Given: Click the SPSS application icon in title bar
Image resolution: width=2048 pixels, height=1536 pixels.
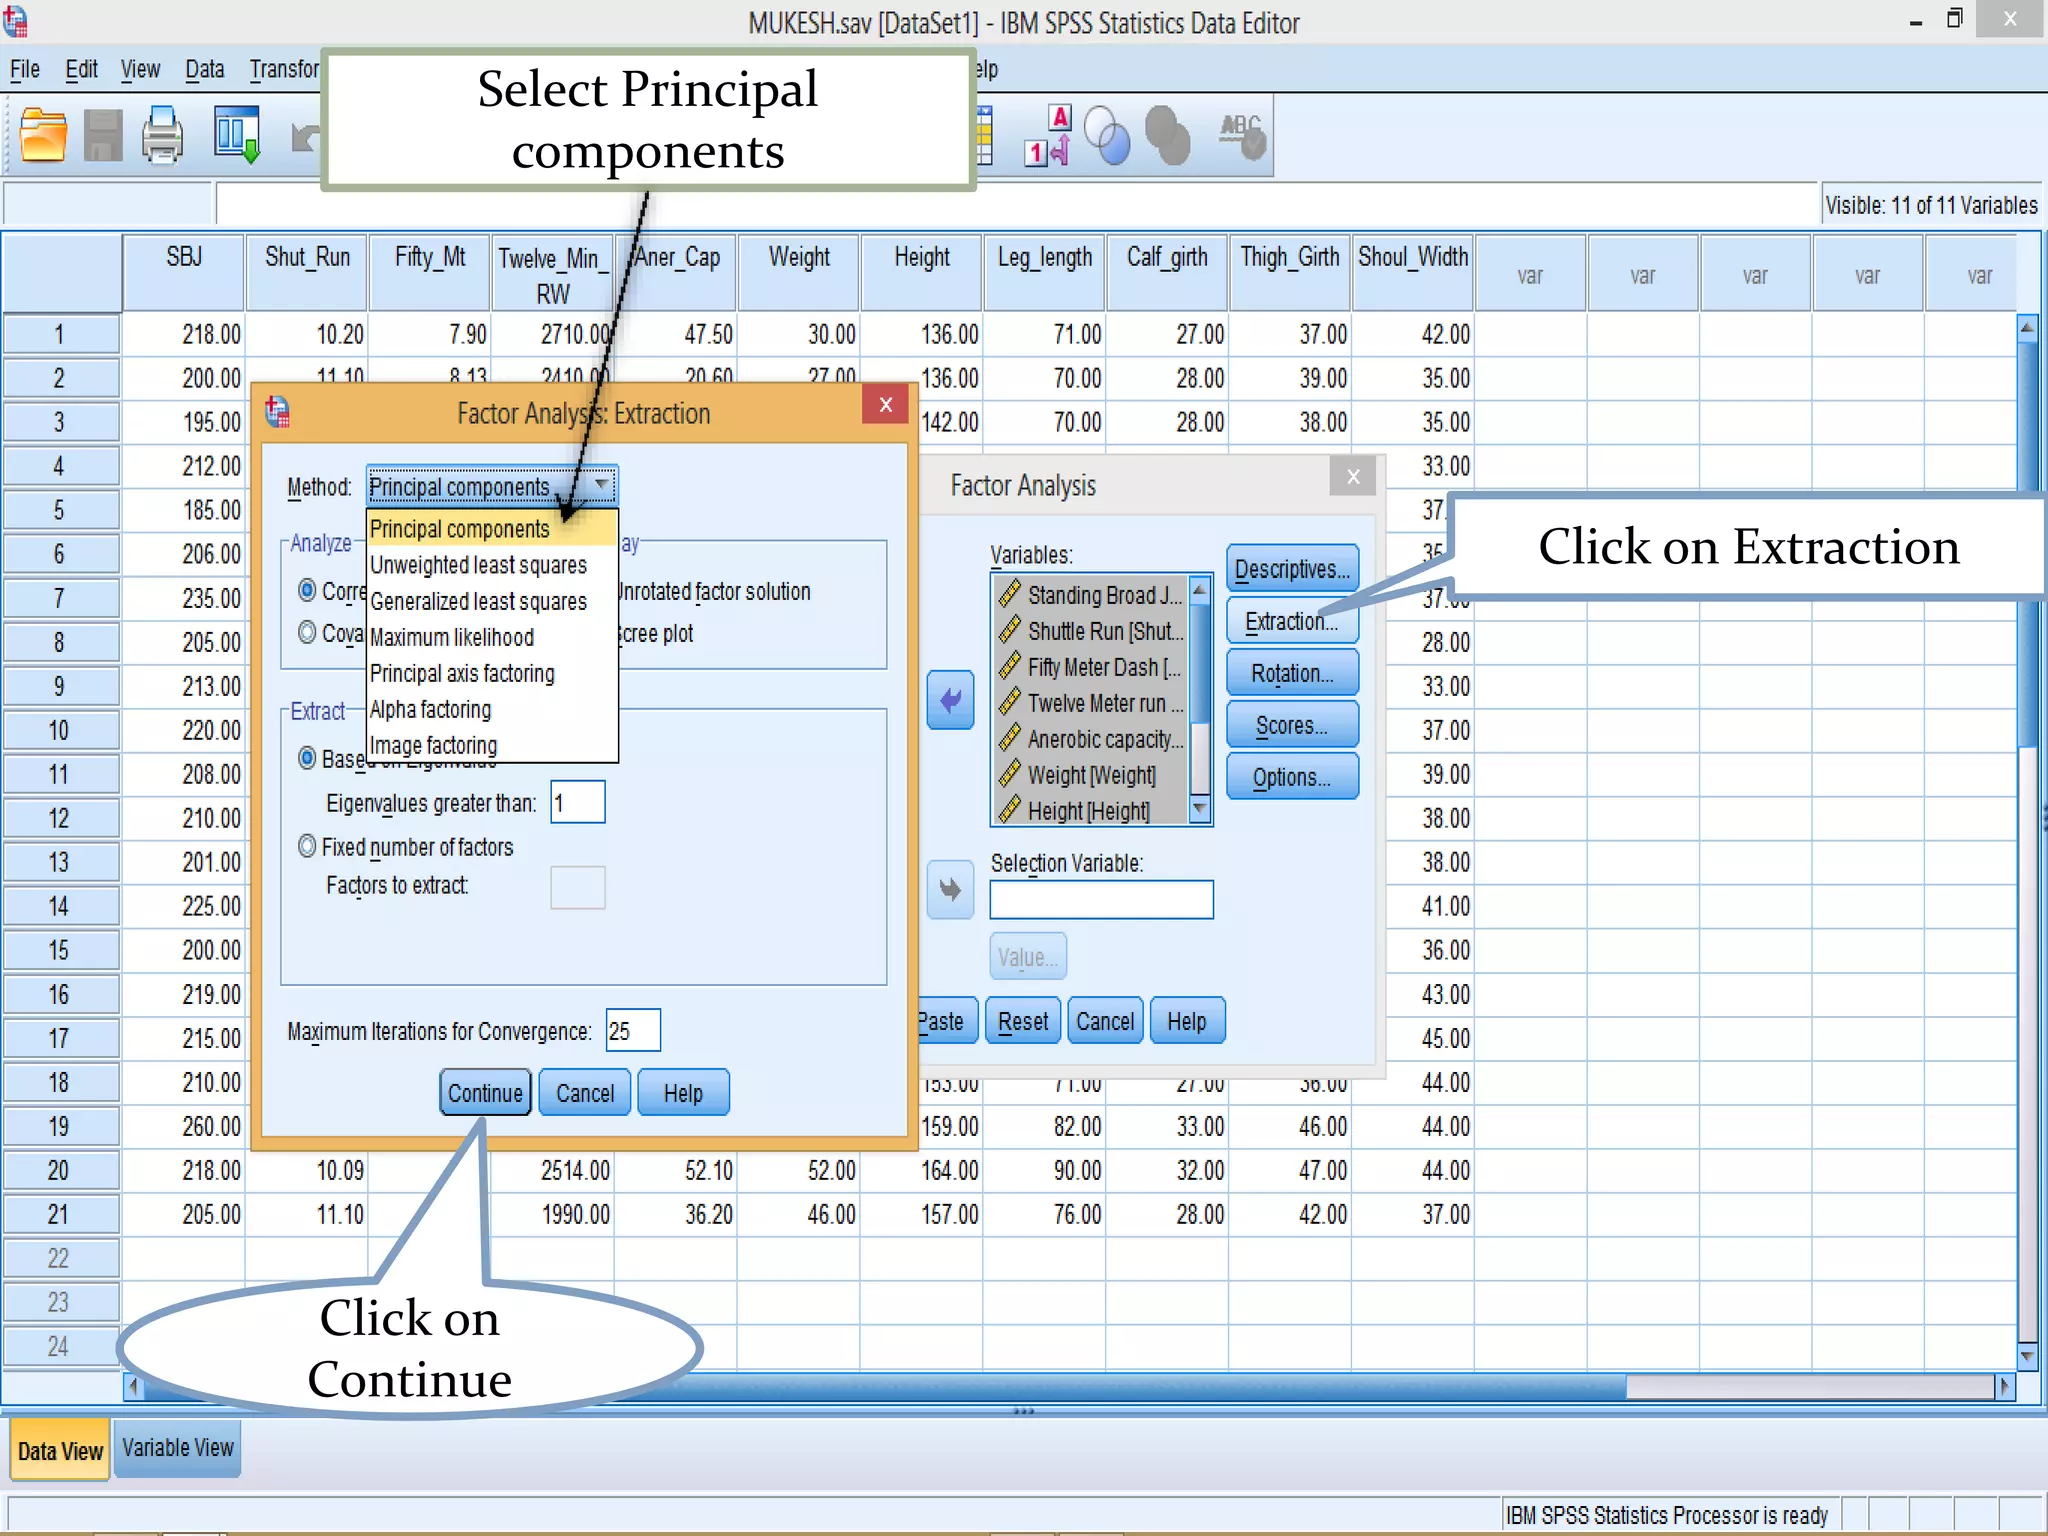Looking at the screenshot, I should (15, 21).
